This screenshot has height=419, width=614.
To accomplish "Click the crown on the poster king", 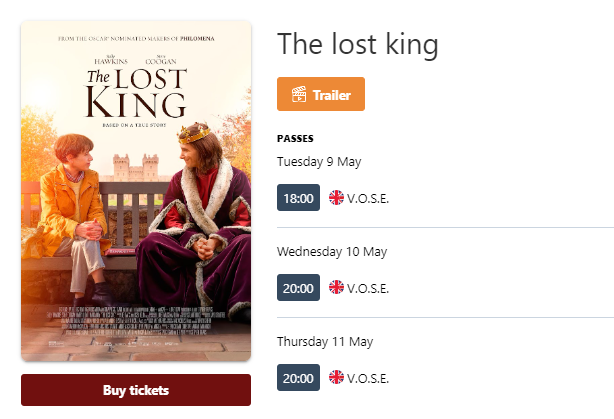I will (x=194, y=133).
